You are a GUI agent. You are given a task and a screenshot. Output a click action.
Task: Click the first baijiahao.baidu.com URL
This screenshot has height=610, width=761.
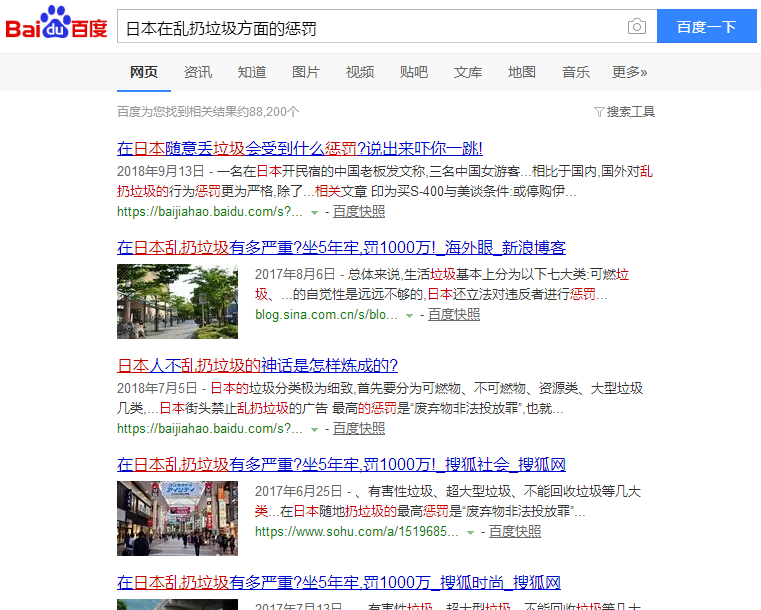210,212
